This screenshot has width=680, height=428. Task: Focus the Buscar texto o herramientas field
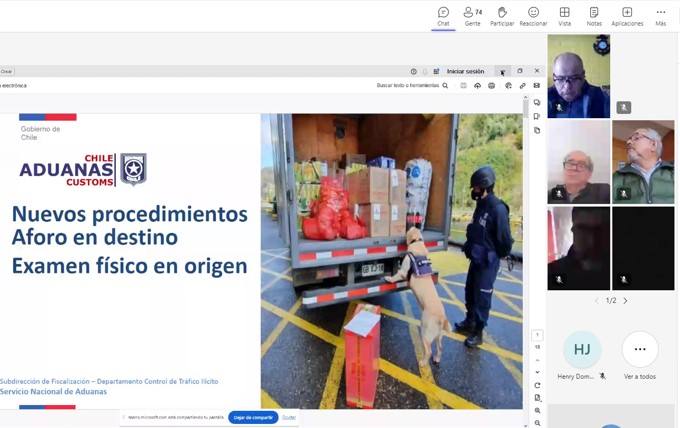point(408,86)
